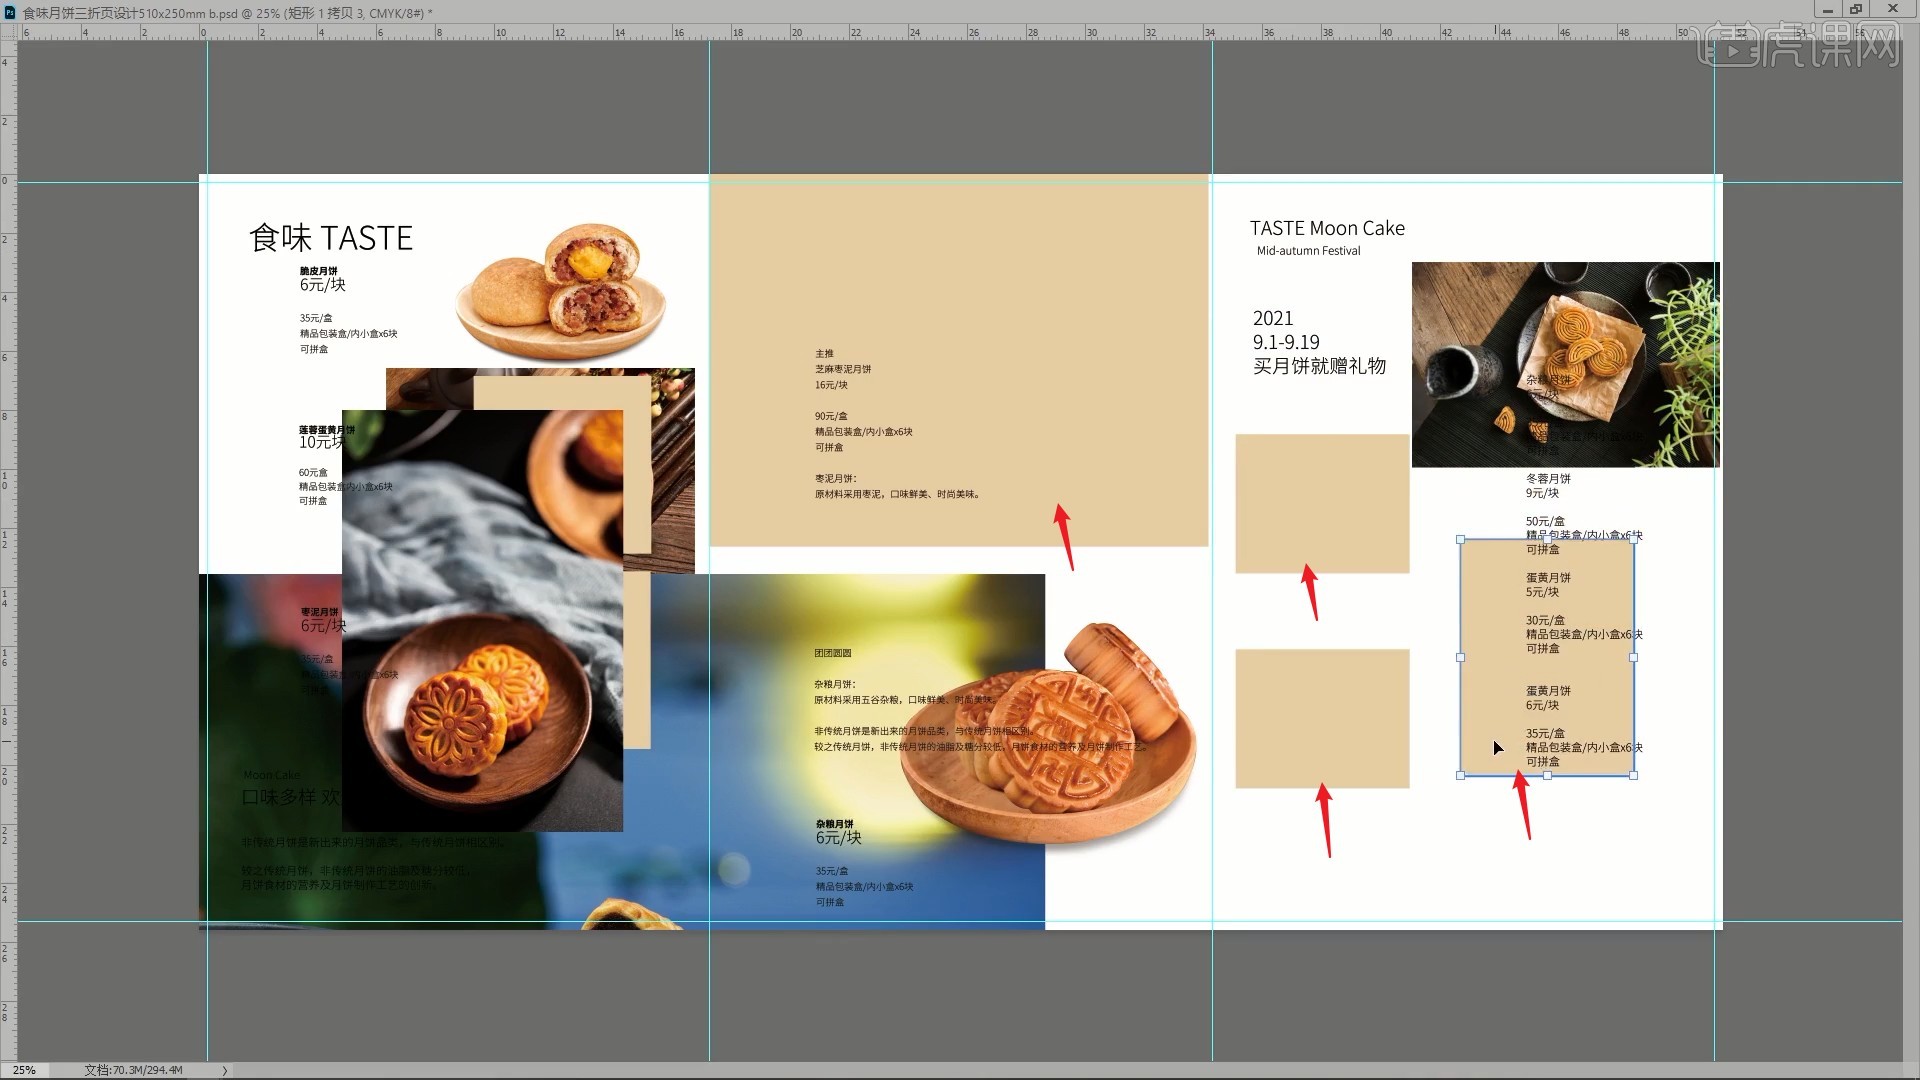Click the 食味 TASTE heading text
The height and width of the screenshot is (1080, 1920).
pos(331,238)
